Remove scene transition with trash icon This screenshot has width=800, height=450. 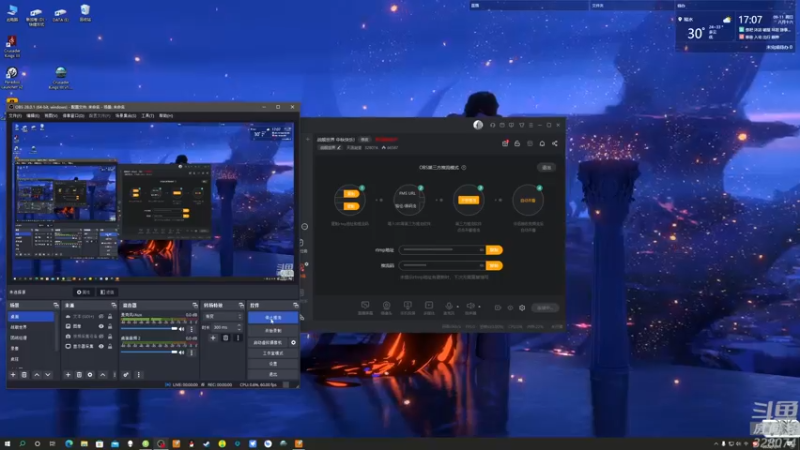[x=226, y=338]
